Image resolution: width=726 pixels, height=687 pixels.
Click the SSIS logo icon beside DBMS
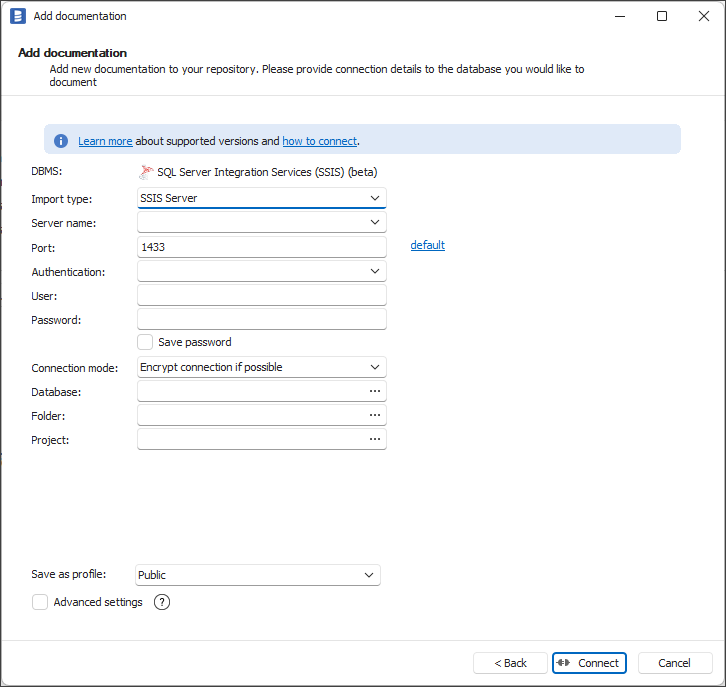tap(147, 172)
